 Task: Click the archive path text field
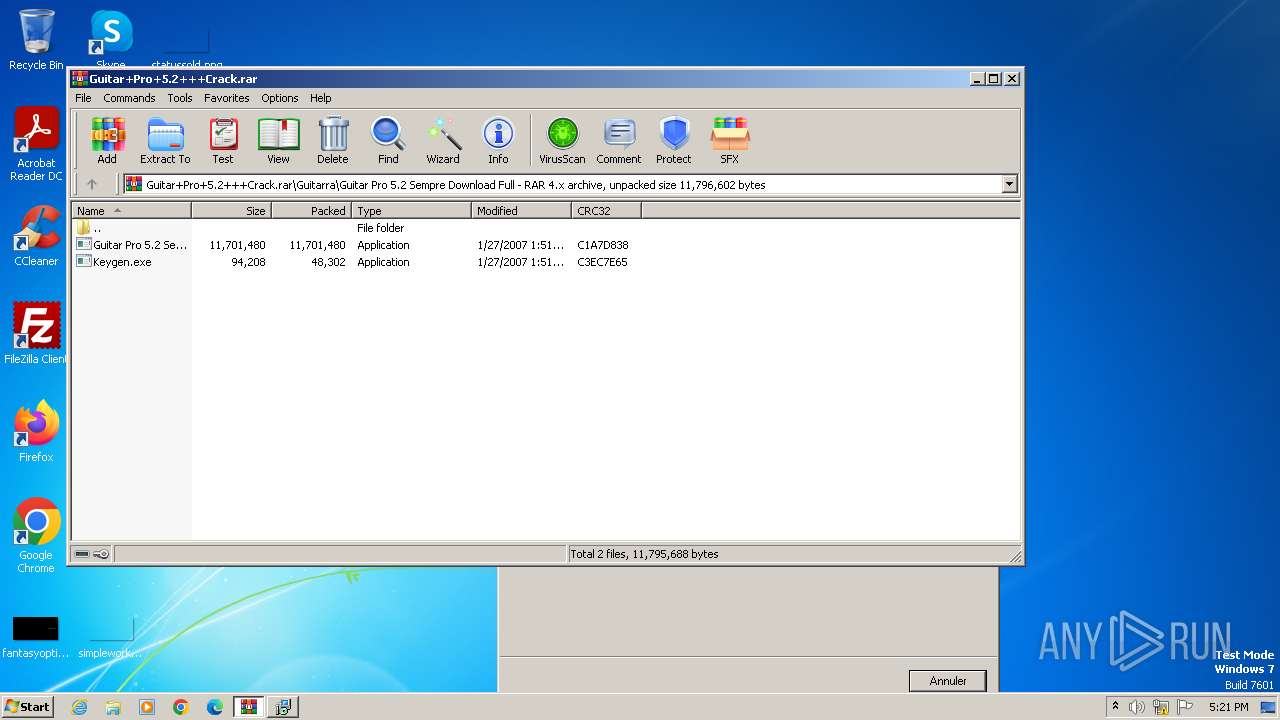point(563,184)
